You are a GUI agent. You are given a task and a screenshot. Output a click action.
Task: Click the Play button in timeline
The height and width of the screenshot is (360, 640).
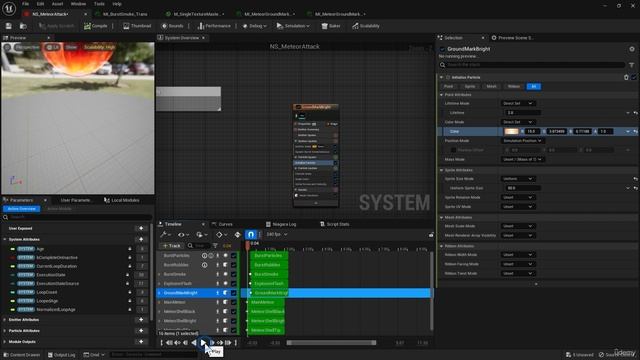(x=203, y=342)
